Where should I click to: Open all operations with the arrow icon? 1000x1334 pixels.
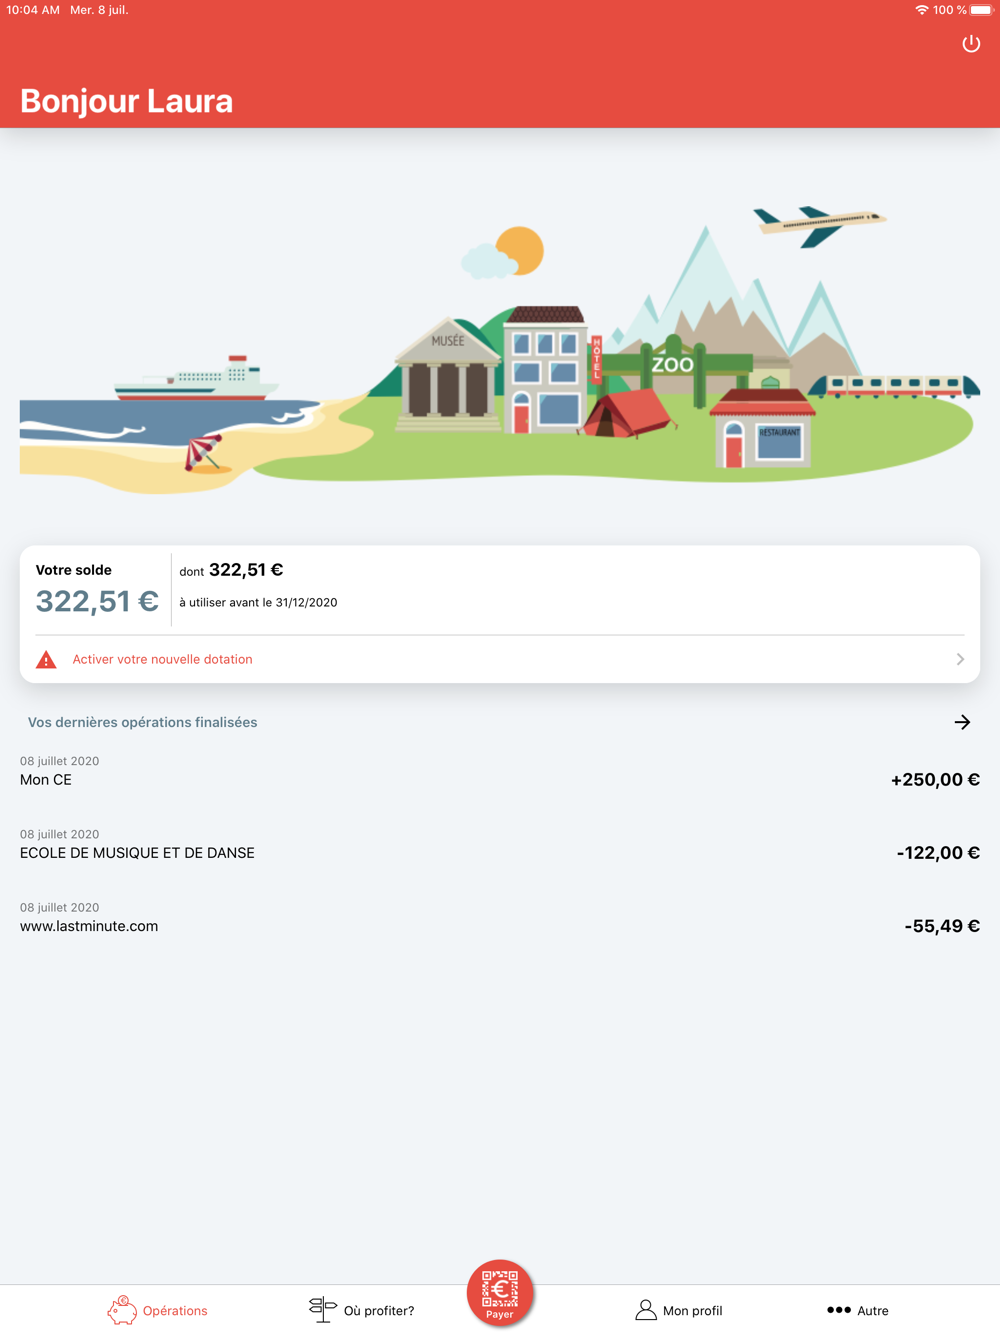962,722
